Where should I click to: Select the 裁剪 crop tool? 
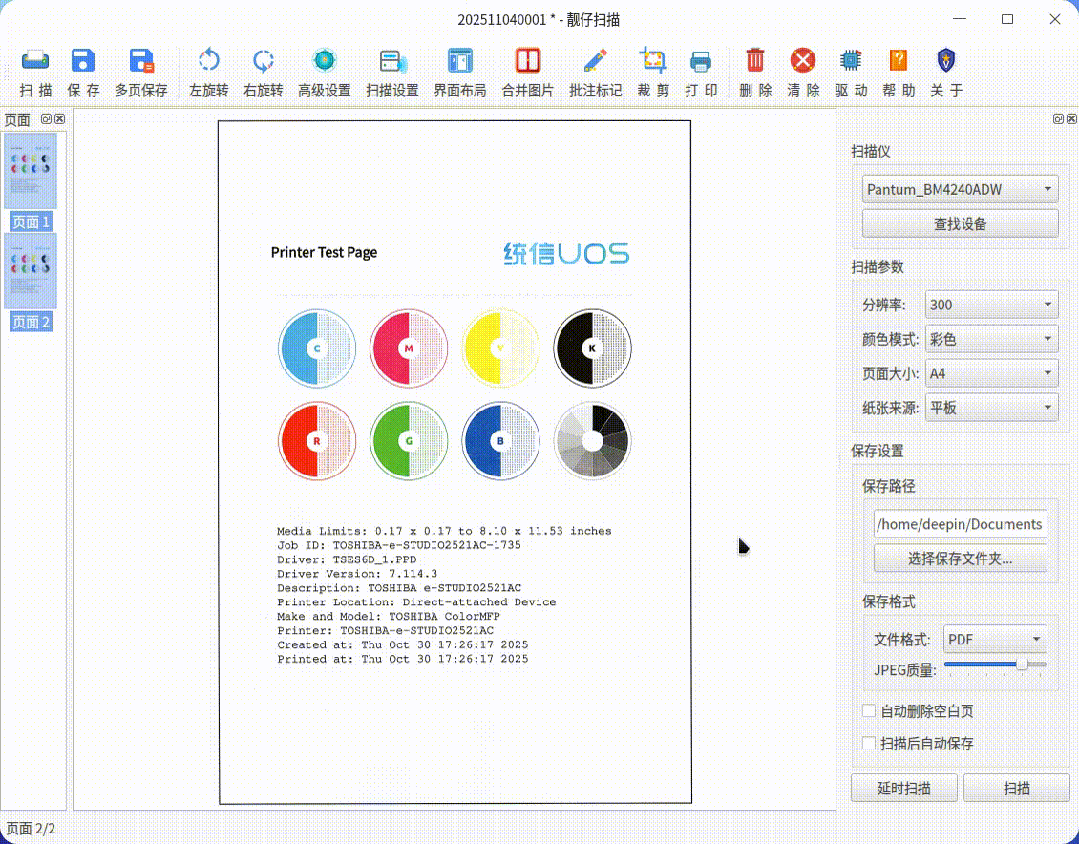point(653,72)
